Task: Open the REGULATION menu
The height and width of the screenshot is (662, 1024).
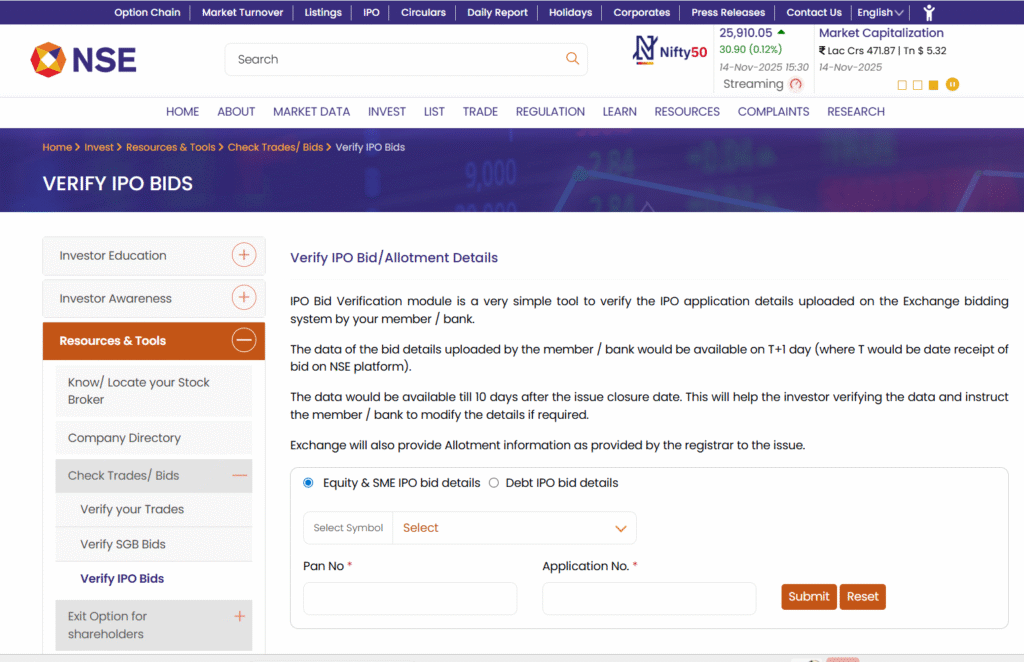Action: (x=550, y=112)
